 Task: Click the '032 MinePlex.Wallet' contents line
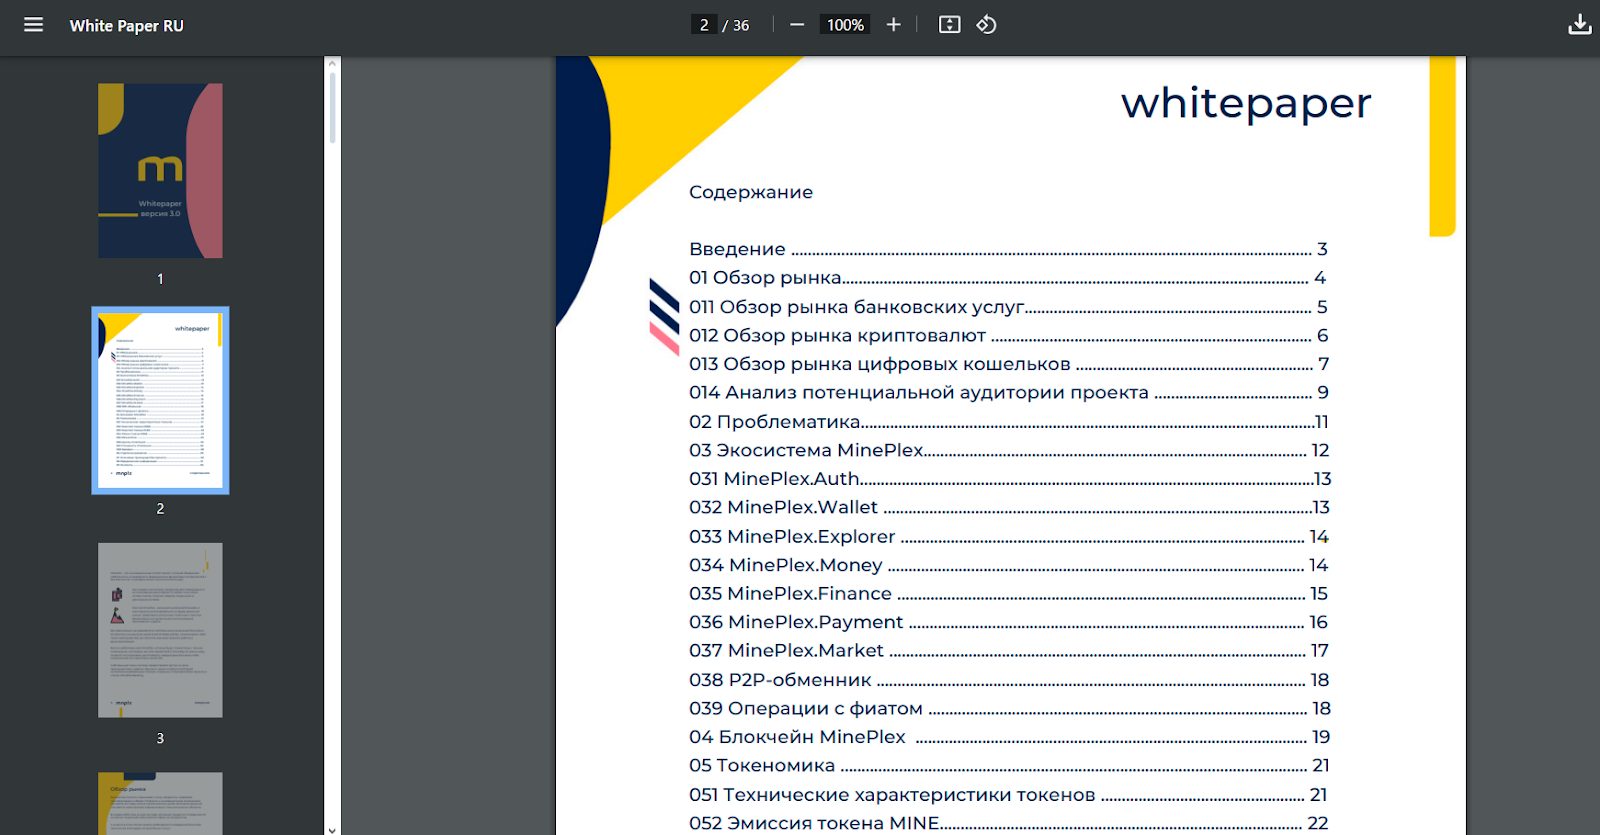1010,507
